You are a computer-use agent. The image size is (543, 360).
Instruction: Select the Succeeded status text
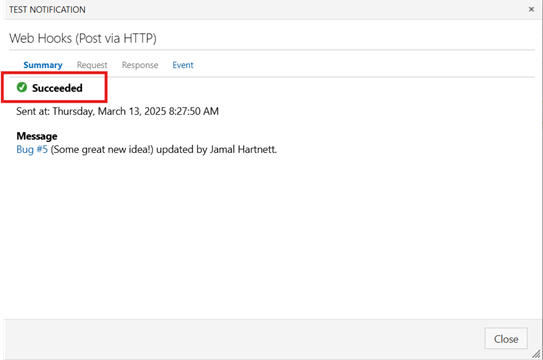click(x=57, y=88)
